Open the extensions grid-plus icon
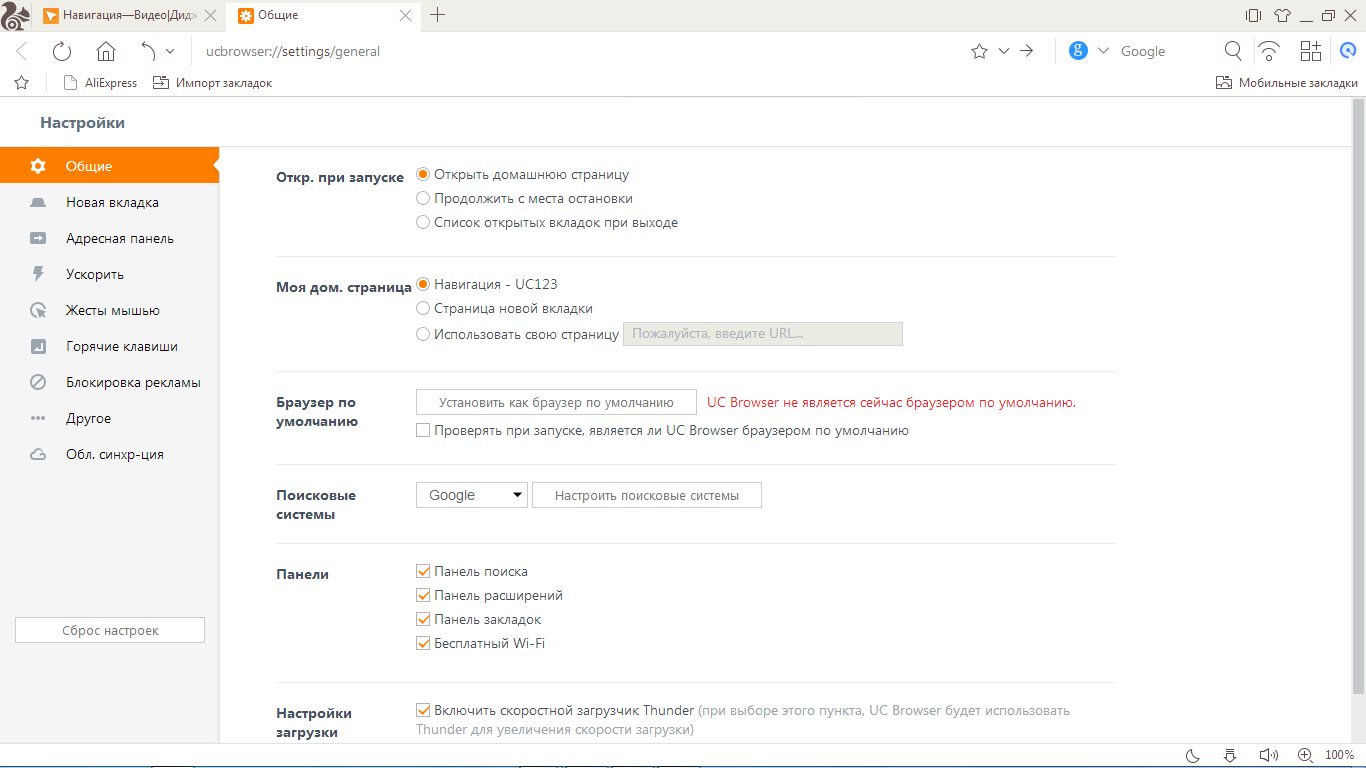Screen dimensions: 1366x768 click(1310, 51)
